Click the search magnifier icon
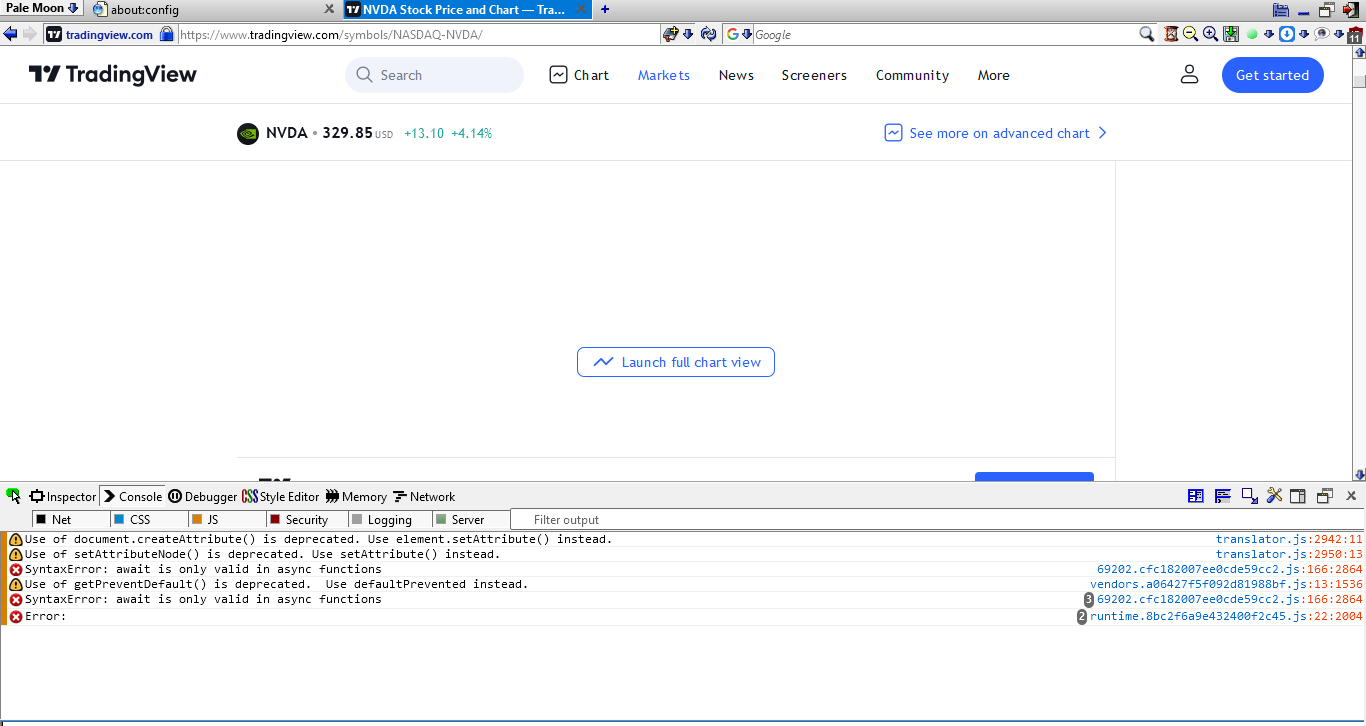Viewport: 1366px width, 726px height. point(1147,34)
